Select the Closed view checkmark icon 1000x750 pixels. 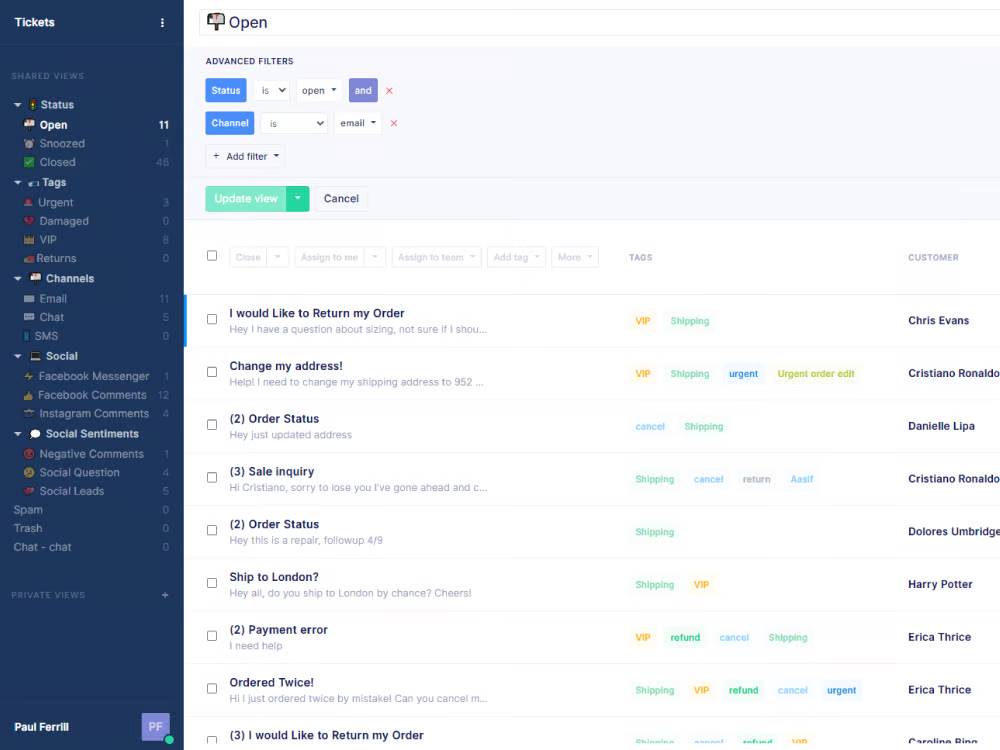pos(29,162)
